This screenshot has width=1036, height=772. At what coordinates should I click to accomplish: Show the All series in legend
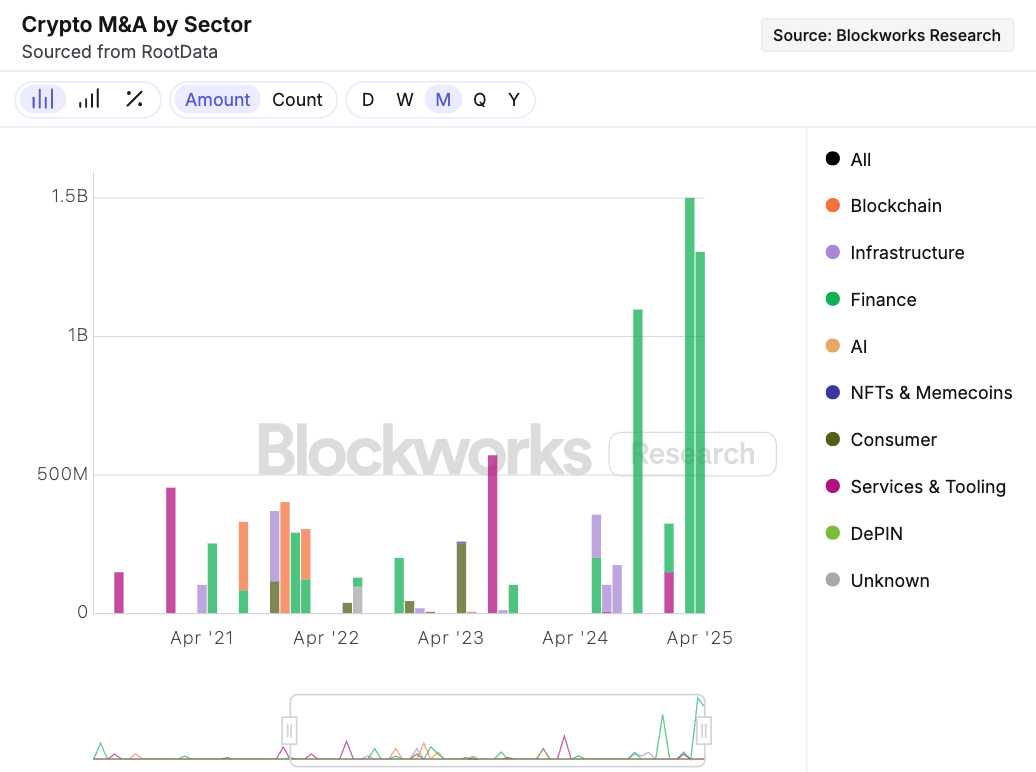point(833,159)
